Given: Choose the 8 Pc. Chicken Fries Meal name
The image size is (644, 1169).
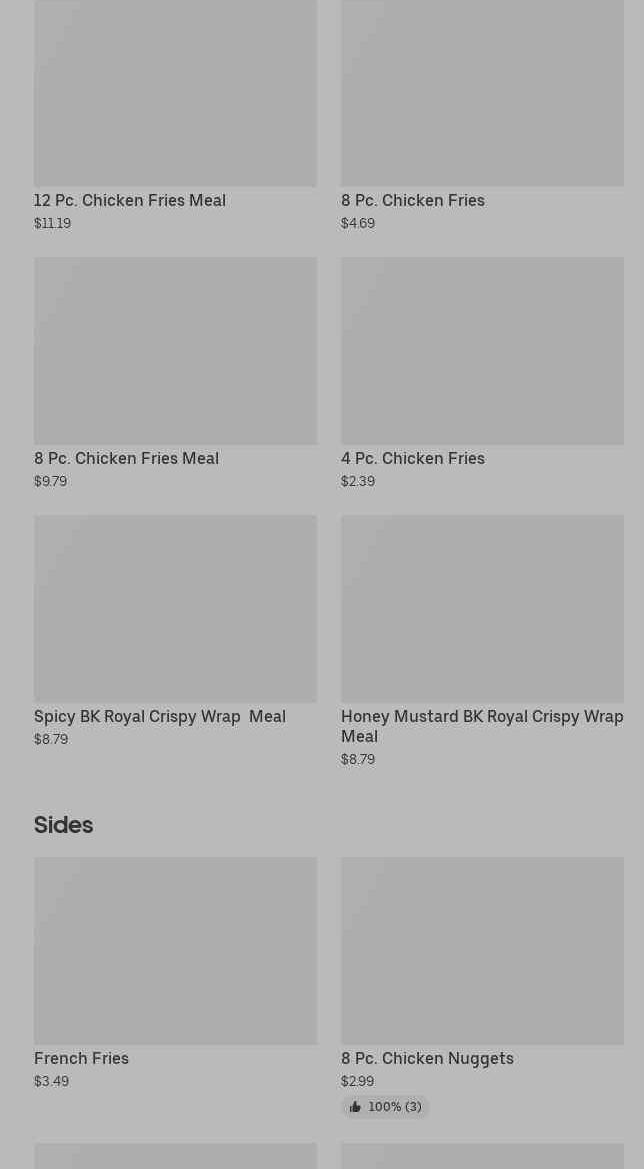Looking at the screenshot, I should 126,458.
